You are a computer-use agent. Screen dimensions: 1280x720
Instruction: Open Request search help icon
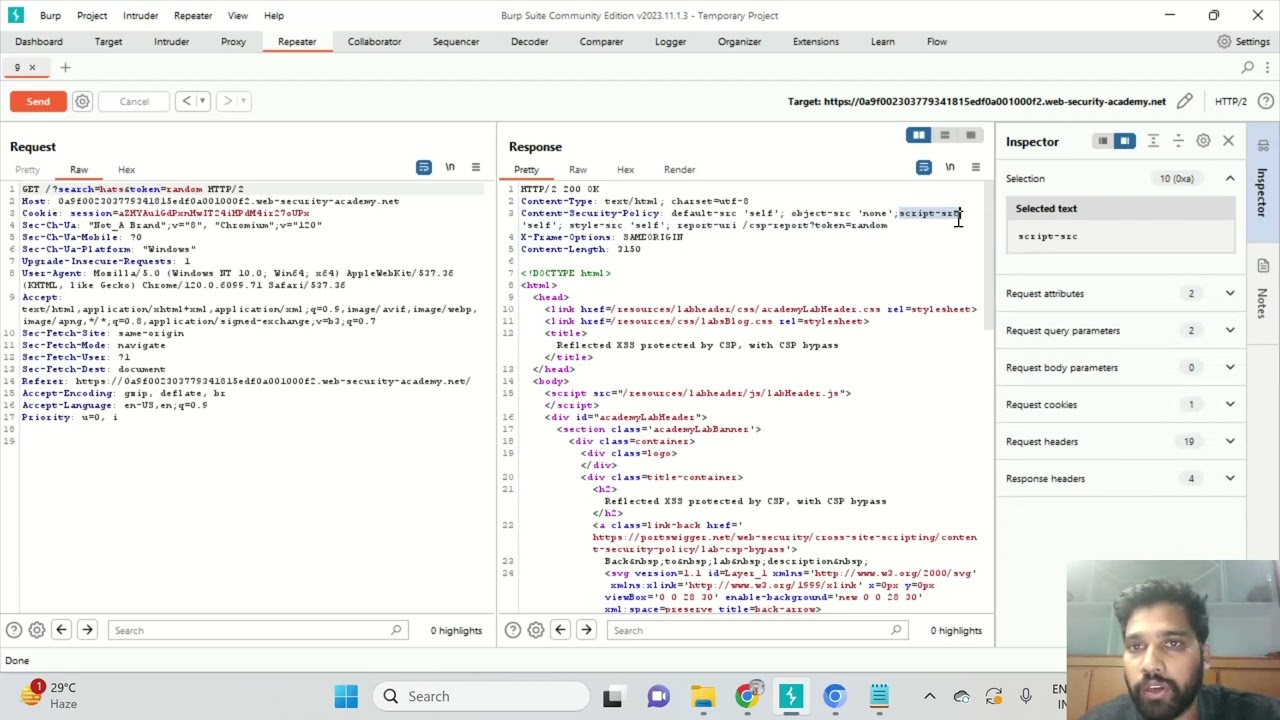(x=14, y=630)
